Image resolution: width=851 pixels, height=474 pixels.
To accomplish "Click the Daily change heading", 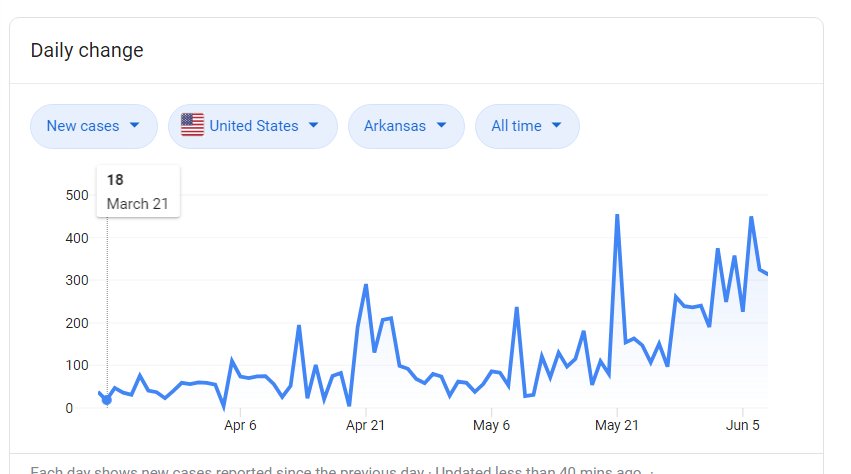I will [x=87, y=50].
